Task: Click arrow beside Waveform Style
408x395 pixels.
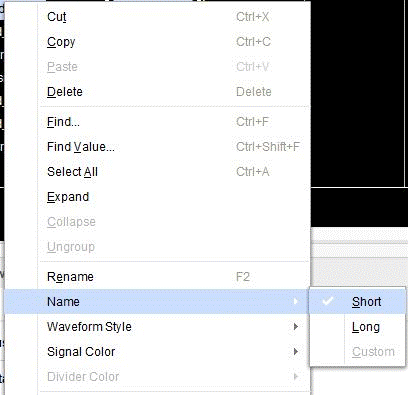Action: point(296,327)
